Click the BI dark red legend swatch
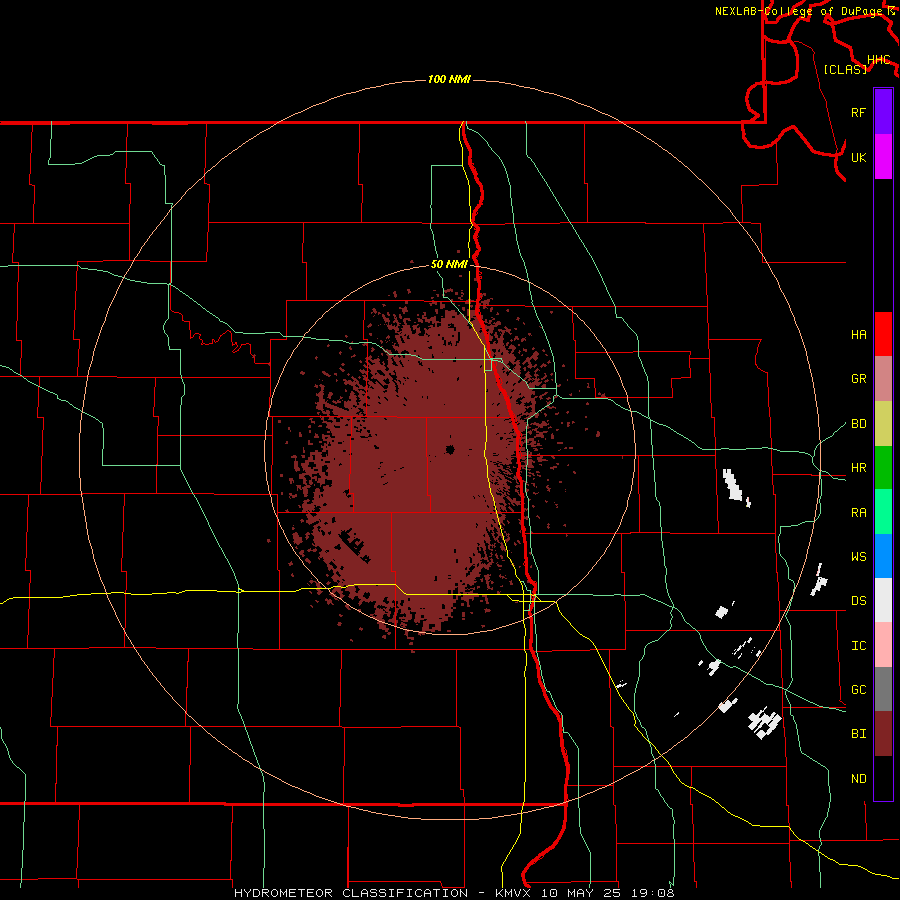Image resolution: width=900 pixels, height=900 pixels. pyautogui.click(x=883, y=734)
